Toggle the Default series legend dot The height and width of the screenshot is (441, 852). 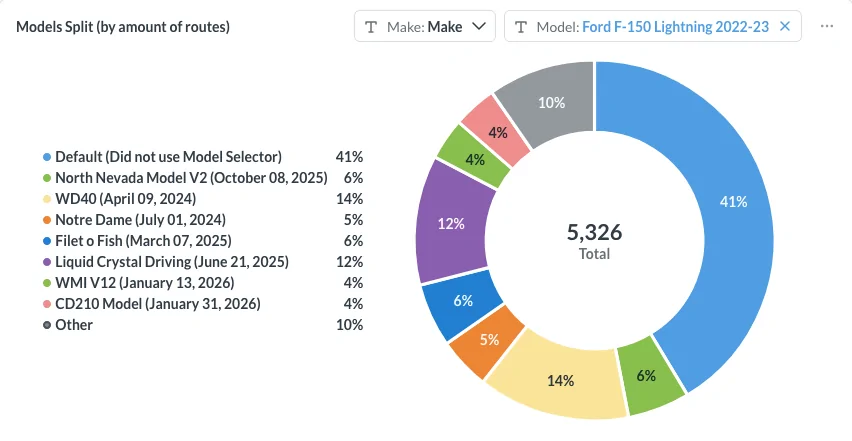(x=47, y=157)
